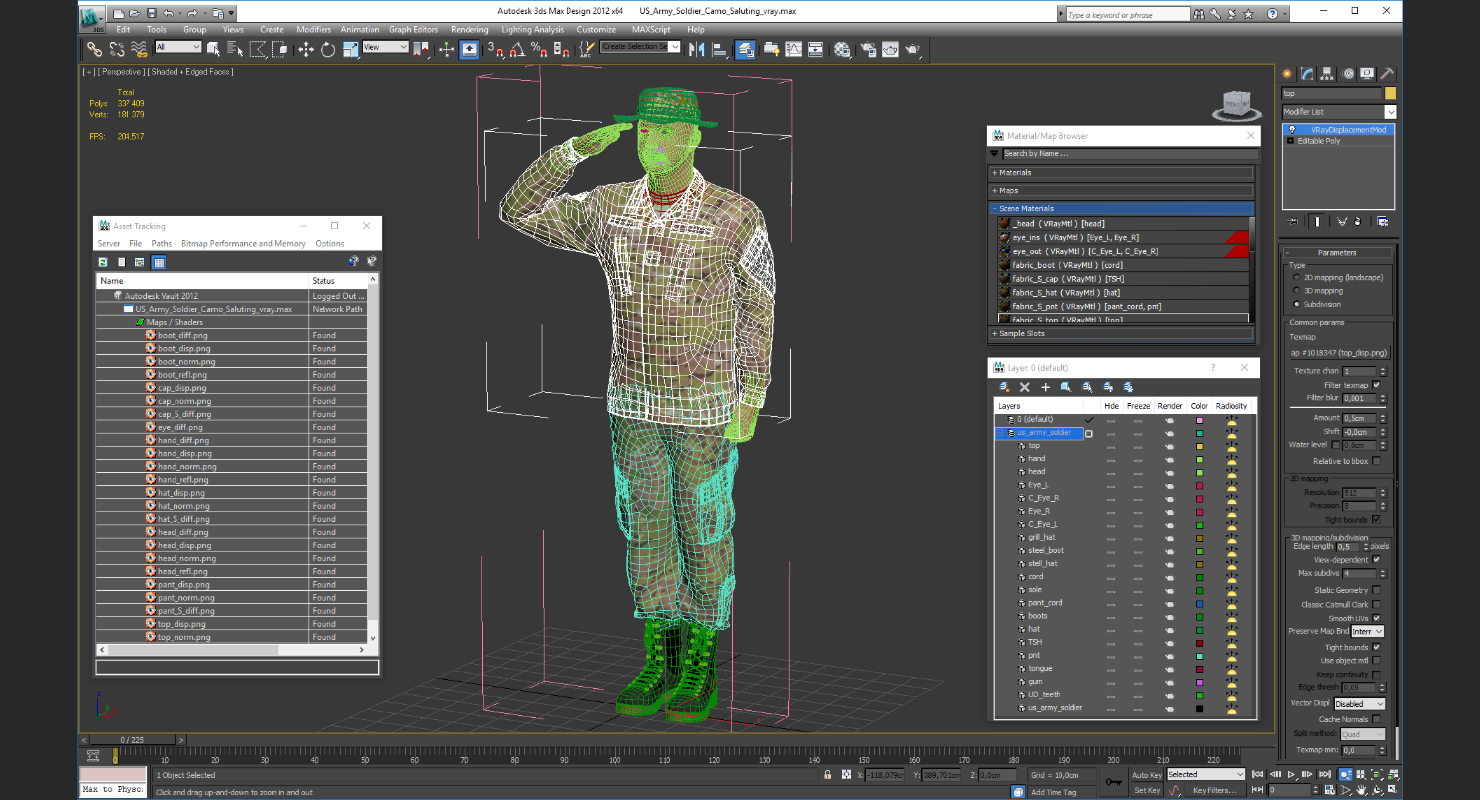
Task: Click Texmap top_disp.png map button
Action: click(1339, 353)
